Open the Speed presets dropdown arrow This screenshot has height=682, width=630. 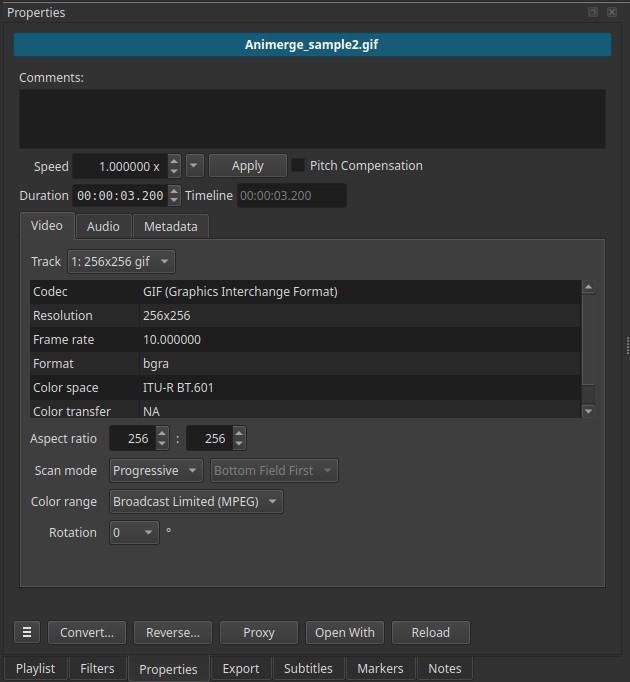(x=195, y=166)
